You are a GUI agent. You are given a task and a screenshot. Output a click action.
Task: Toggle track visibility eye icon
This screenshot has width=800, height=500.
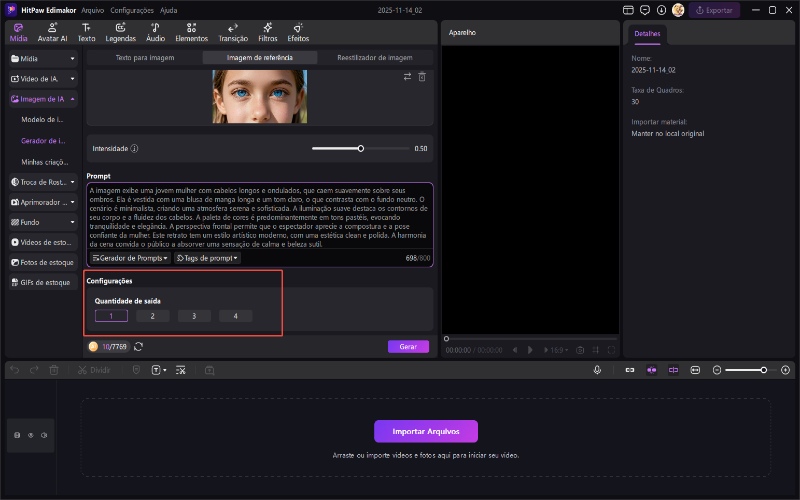click(30, 435)
